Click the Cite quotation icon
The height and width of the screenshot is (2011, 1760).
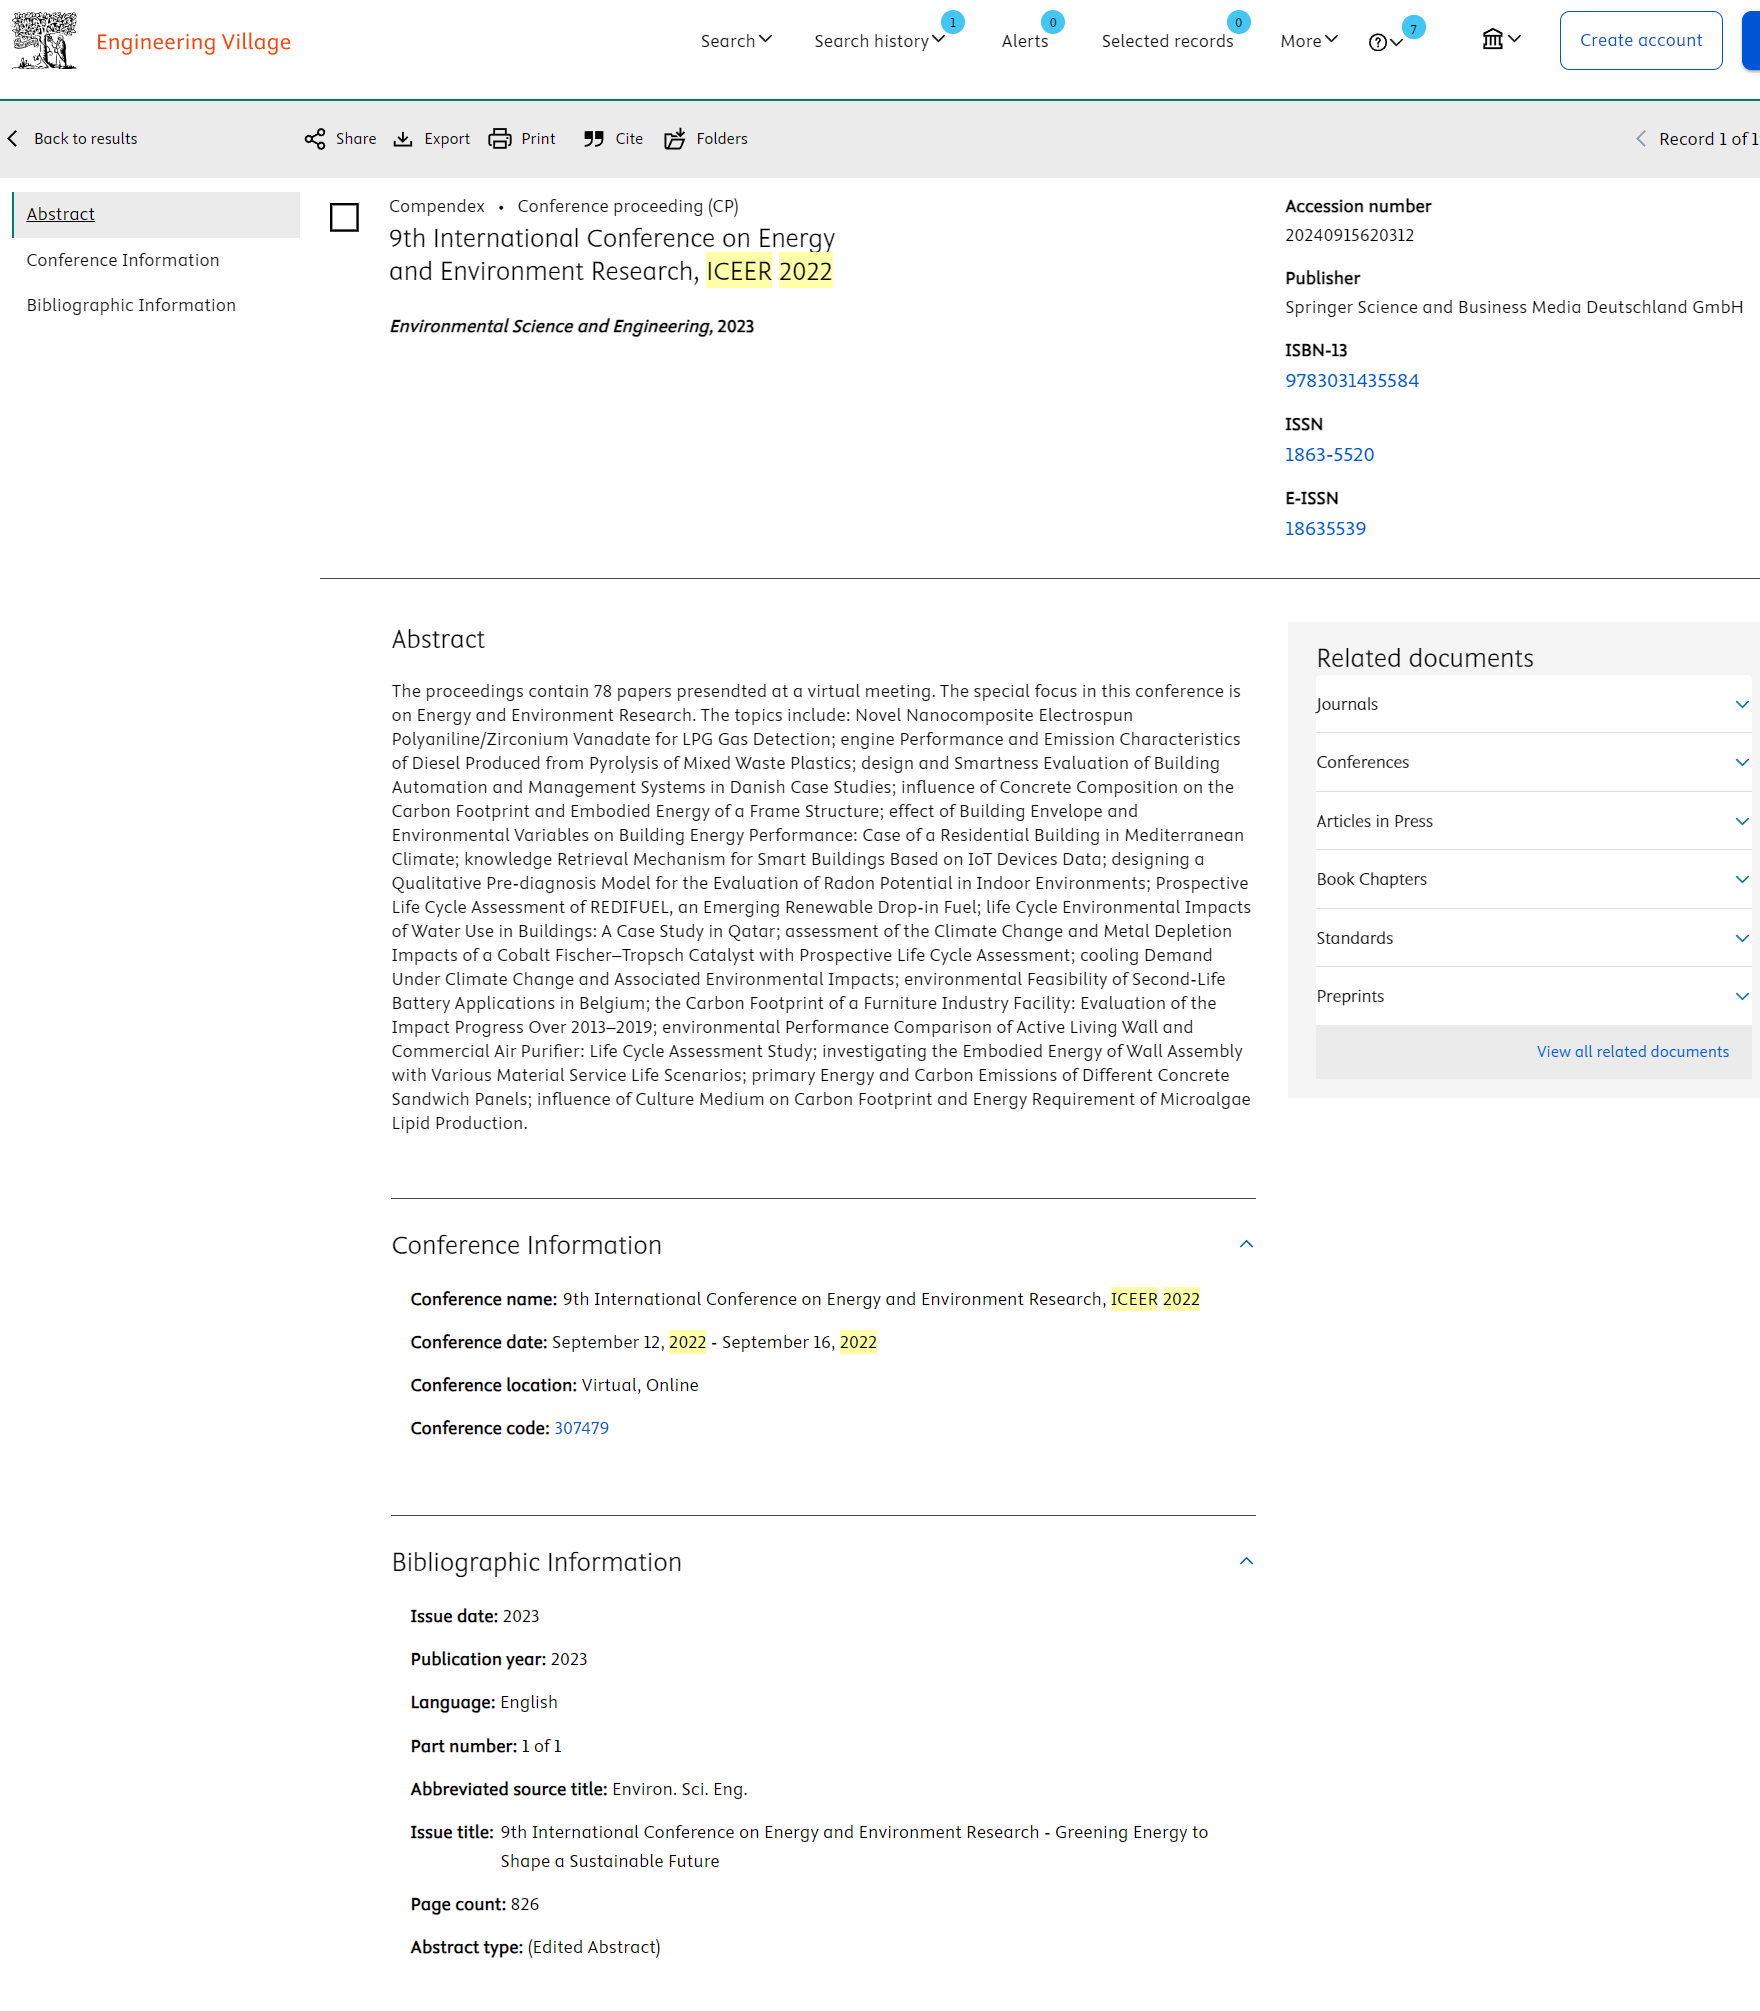(594, 139)
